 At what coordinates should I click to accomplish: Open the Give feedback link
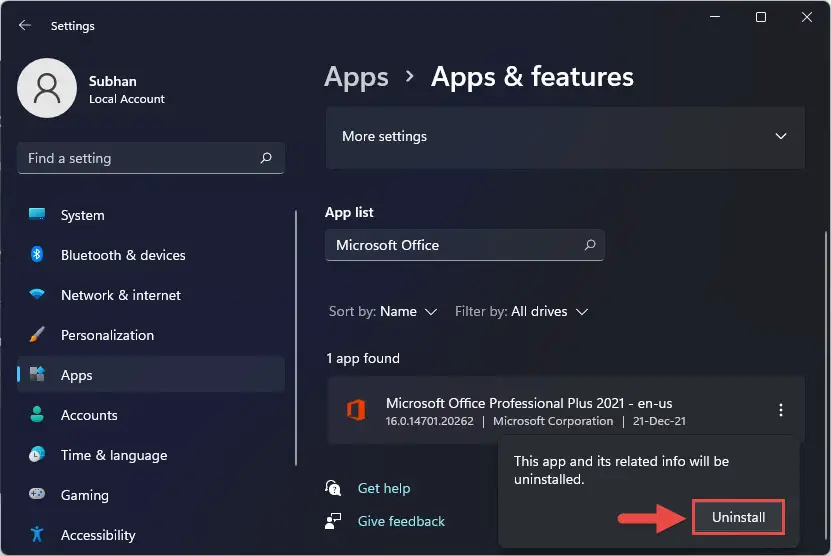(401, 522)
